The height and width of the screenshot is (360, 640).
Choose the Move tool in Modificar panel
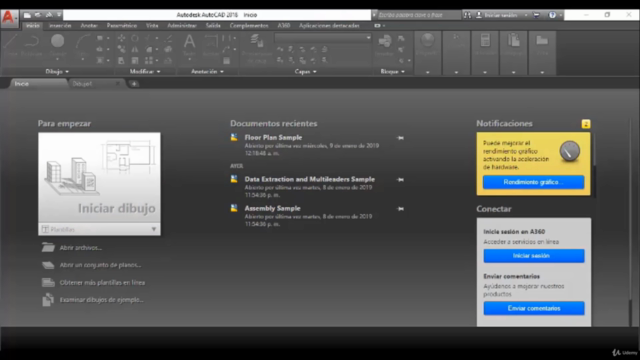tap(121, 38)
